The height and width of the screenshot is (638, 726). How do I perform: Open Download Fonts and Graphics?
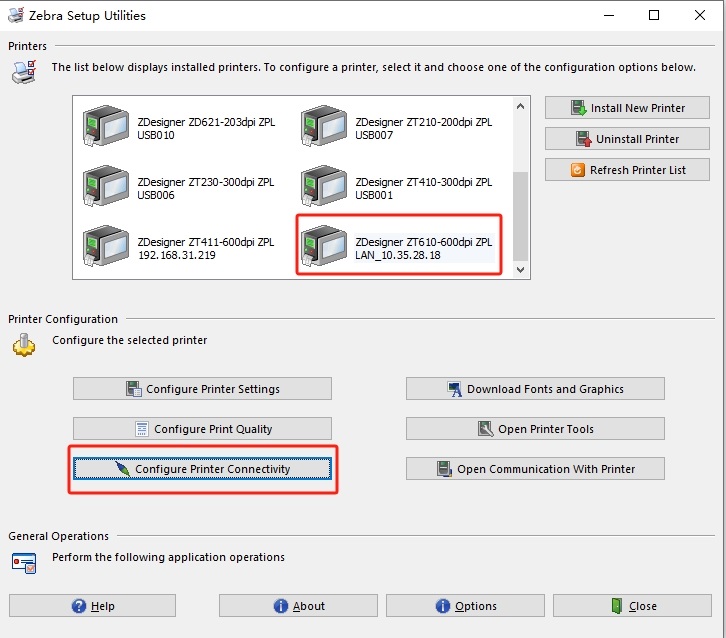[535, 389]
